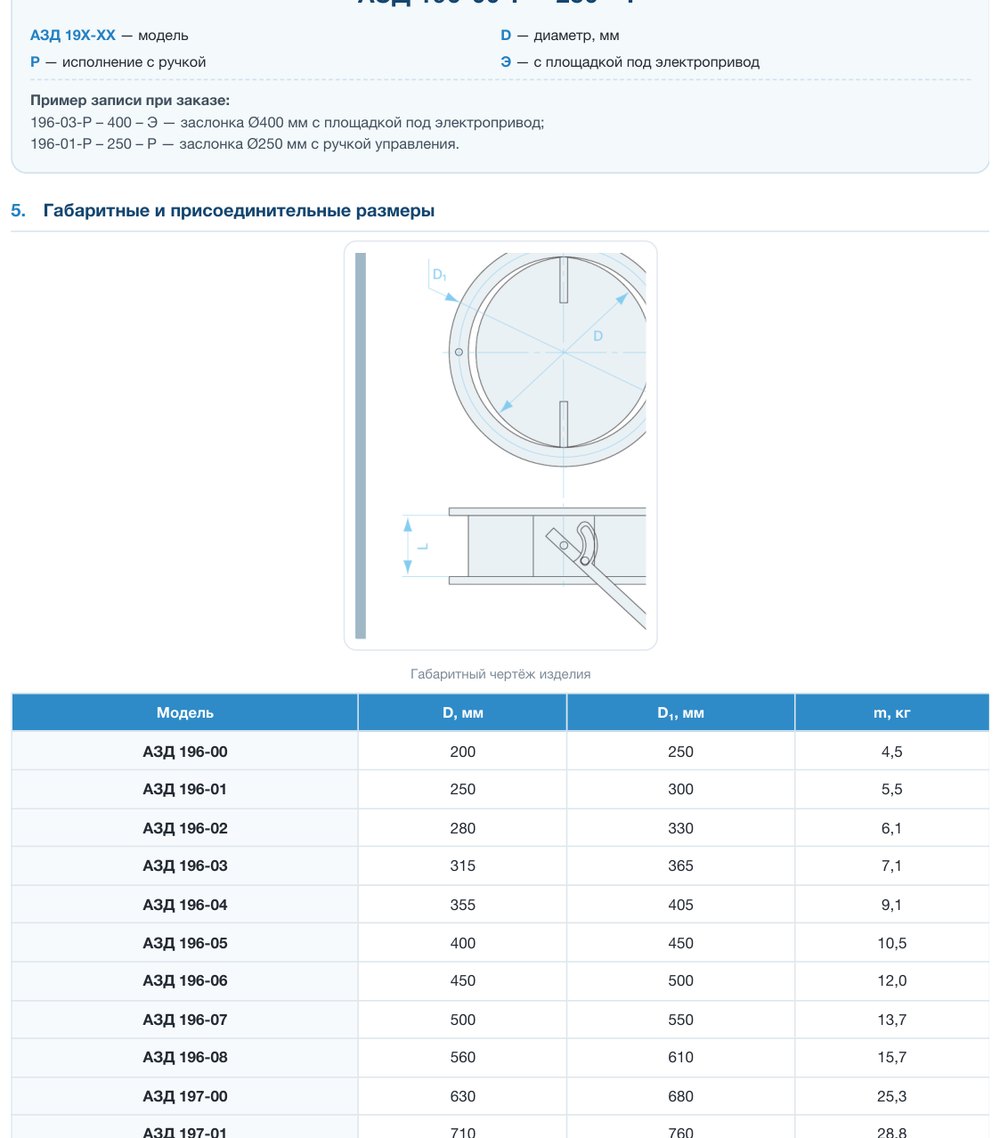
Task: Select the 'АЗД 196-08' model cell
Action: pos(185,1057)
